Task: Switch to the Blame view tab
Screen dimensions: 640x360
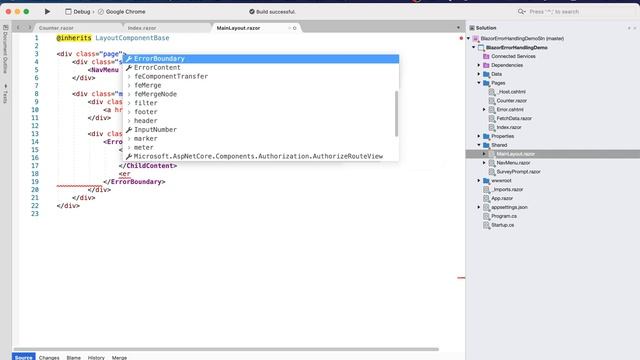Action: pyautogui.click(x=73, y=358)
